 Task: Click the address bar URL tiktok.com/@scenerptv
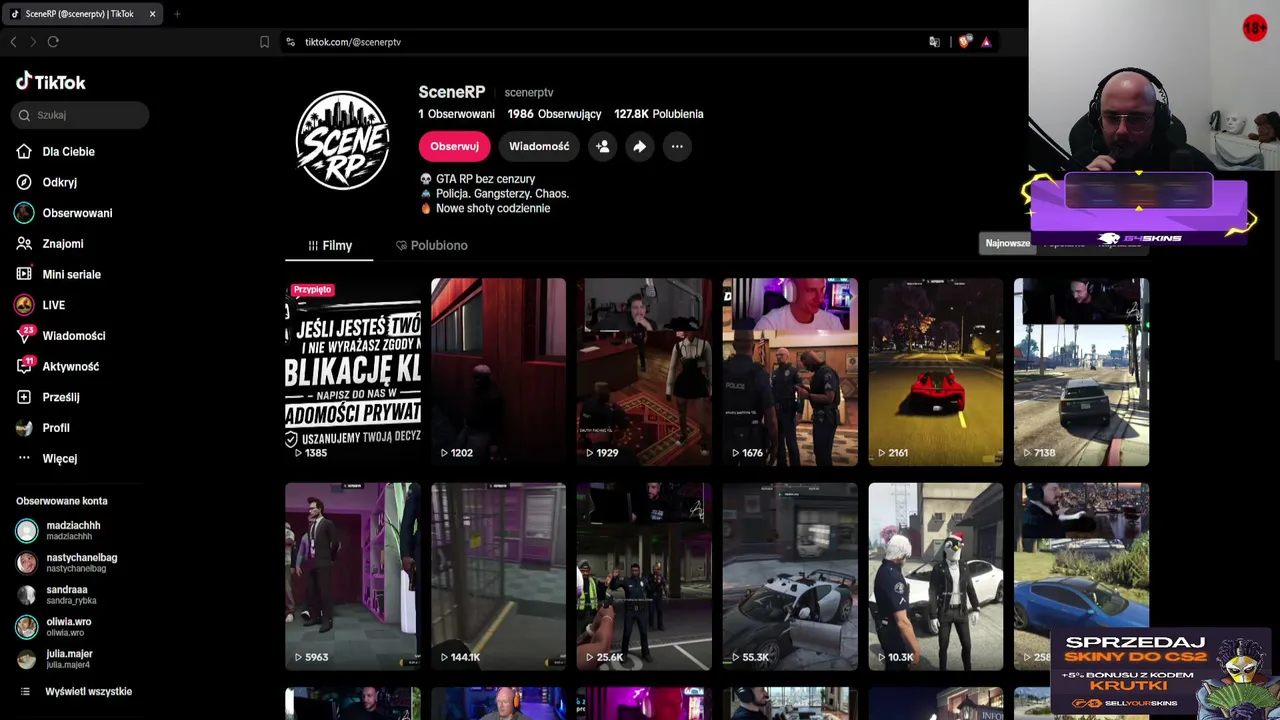pos(353,42)
